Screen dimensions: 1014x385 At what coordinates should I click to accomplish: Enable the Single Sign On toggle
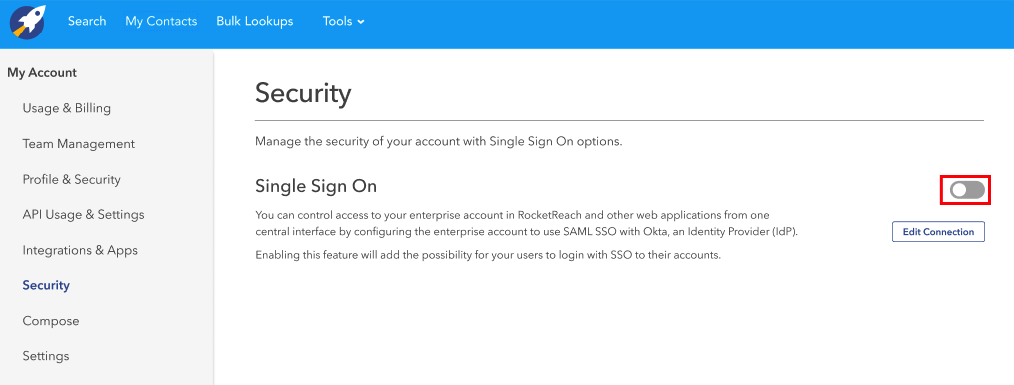(967, 190)
